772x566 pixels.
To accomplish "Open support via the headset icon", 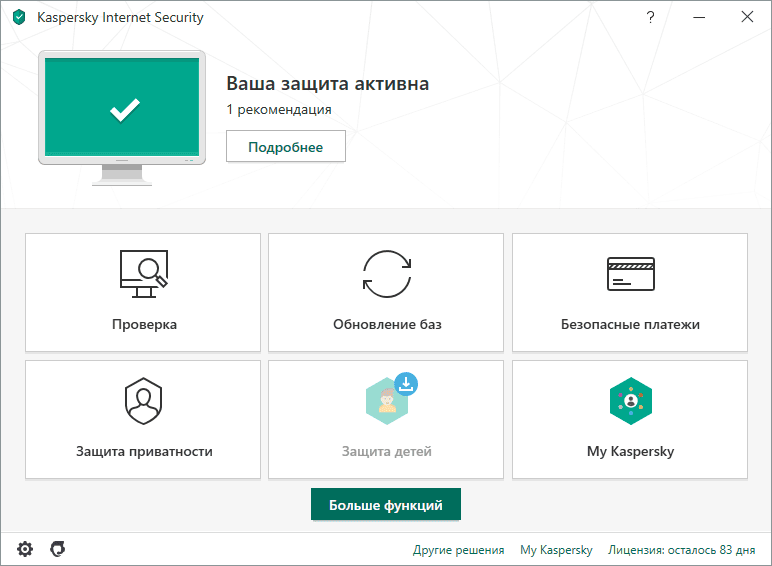I will [58, 549].
